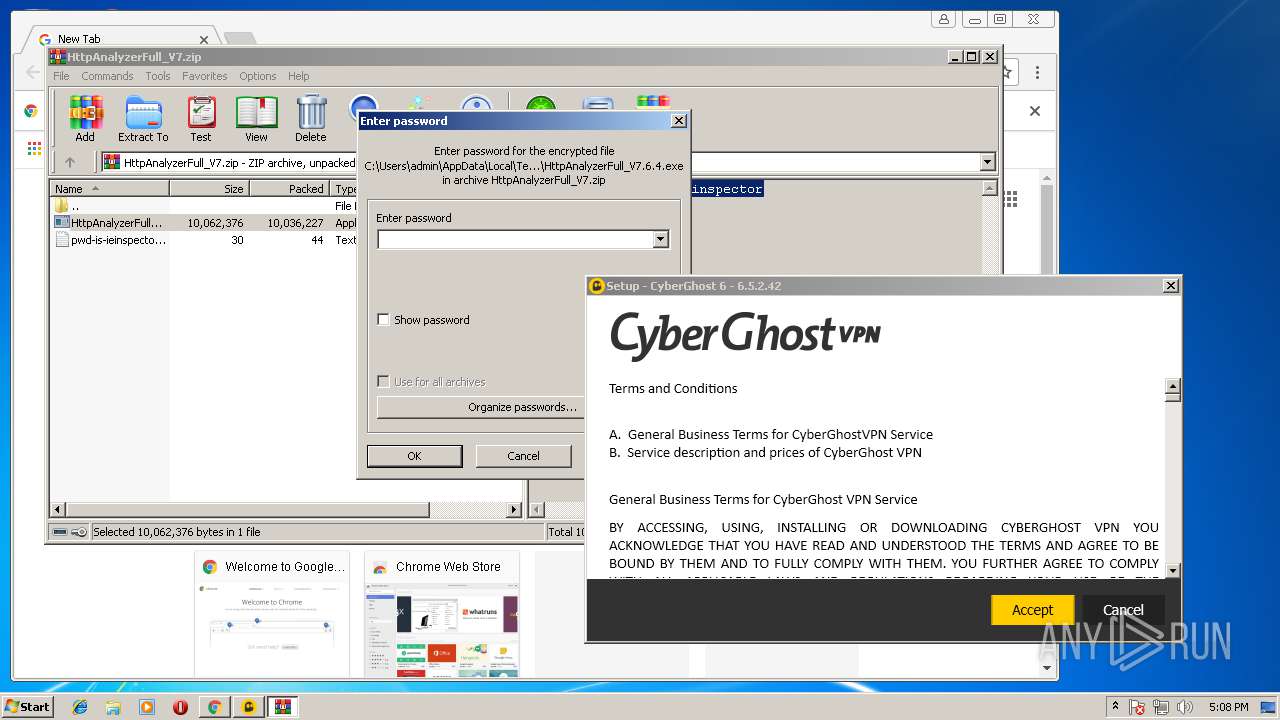Go up one folder with the arrow icon

70,162
